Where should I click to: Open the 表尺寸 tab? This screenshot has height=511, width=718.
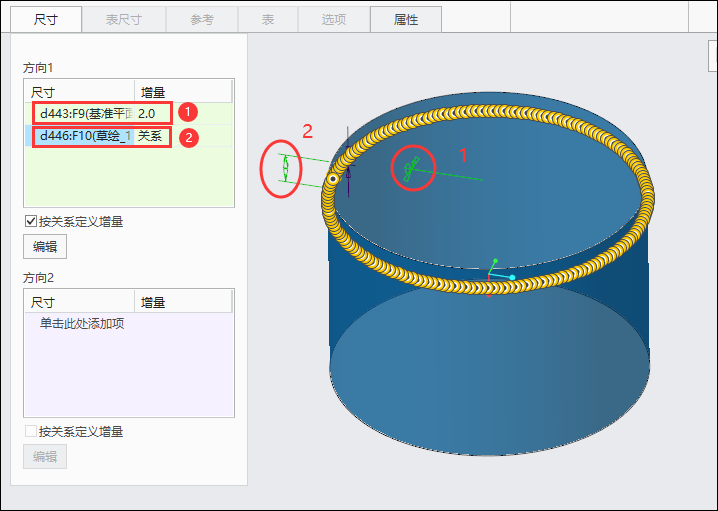pos(124,20)
